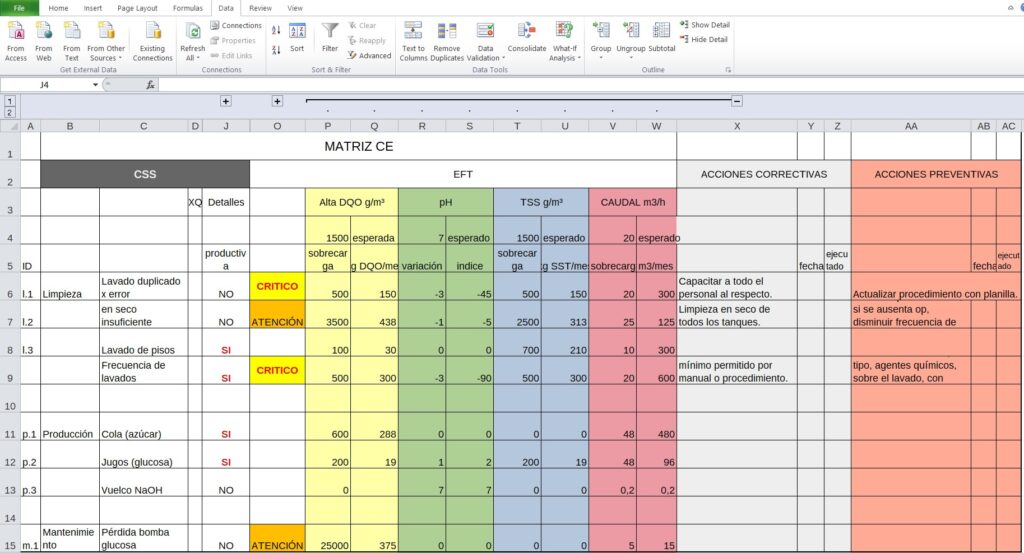The width and height of the screenshot is (1024, 553).
Task: Click the Sort A to Z icon
Action: click(276, 30)
